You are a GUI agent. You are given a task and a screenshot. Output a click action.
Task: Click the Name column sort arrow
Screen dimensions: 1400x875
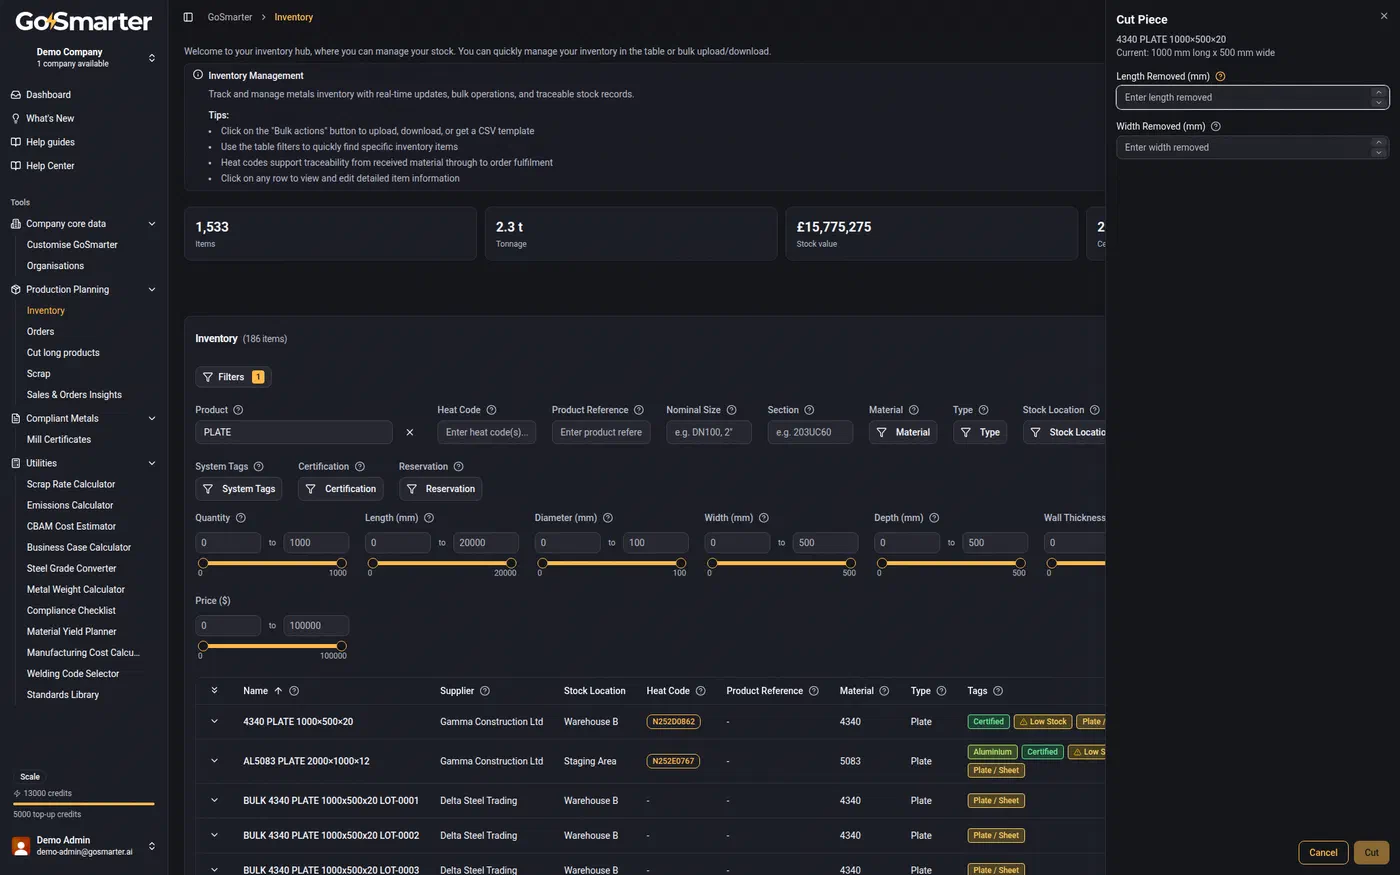(x=278, y=691)
